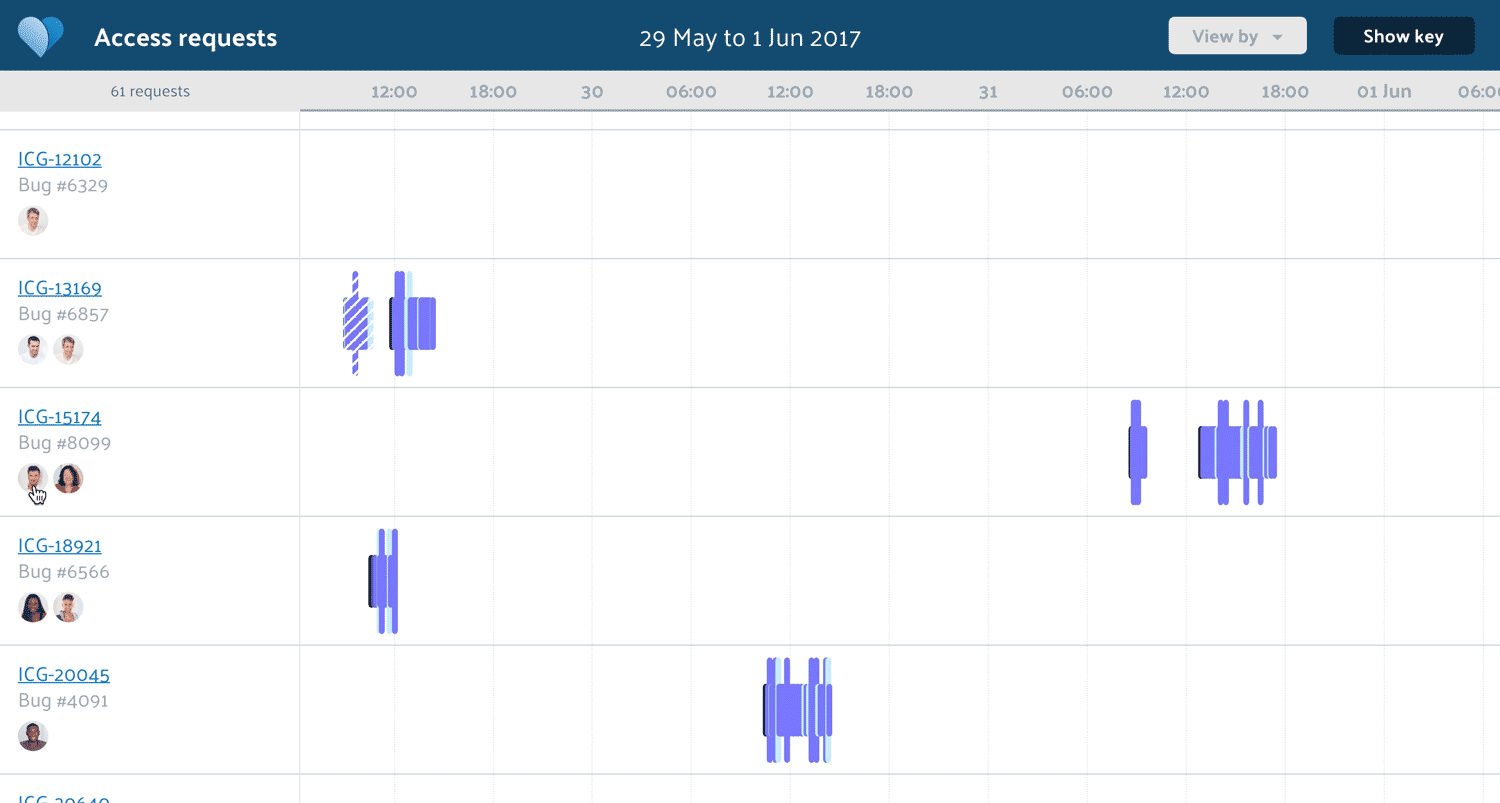Open the ICG-18921 request link
This screenshot has width=1500, height=803.
(59, 545)
